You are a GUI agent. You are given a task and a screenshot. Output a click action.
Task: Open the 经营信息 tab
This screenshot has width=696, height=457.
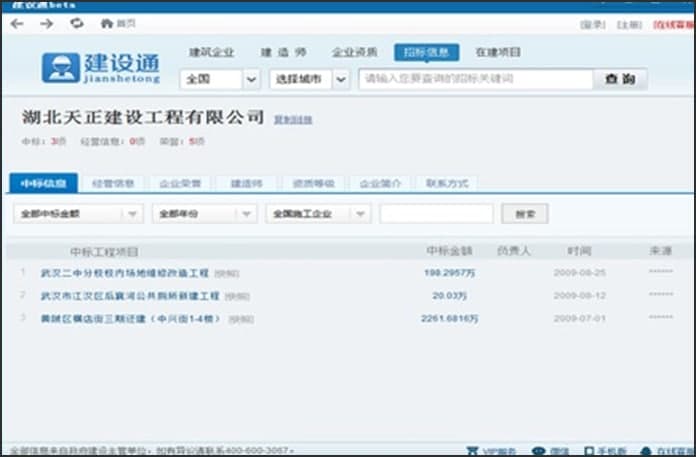tap(113, 183)
